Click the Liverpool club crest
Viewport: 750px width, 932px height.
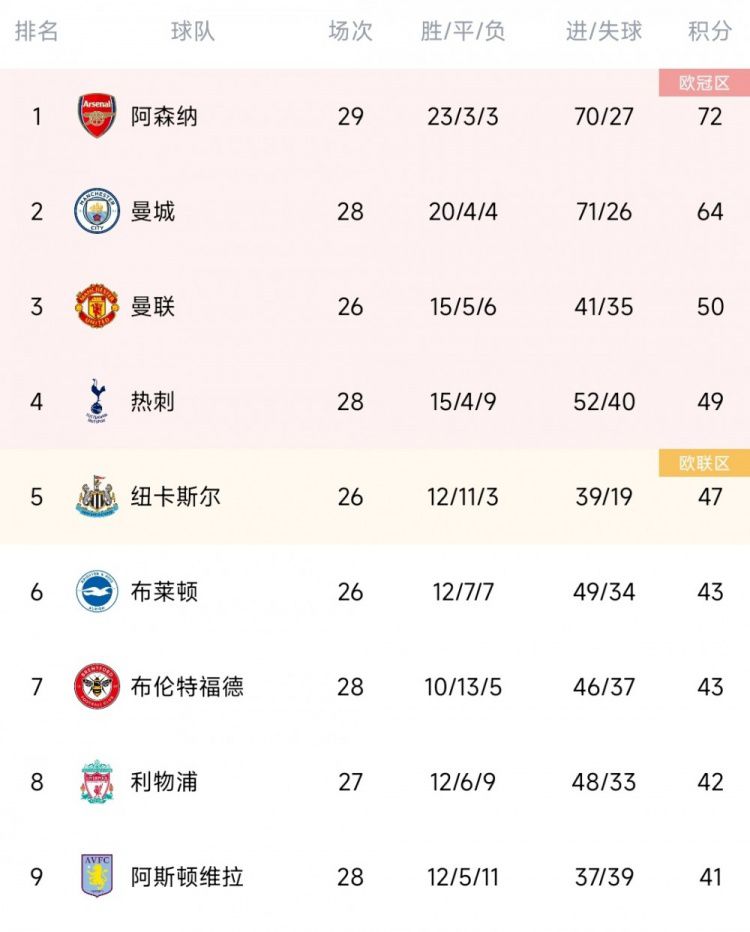click(x=98, y=781)
